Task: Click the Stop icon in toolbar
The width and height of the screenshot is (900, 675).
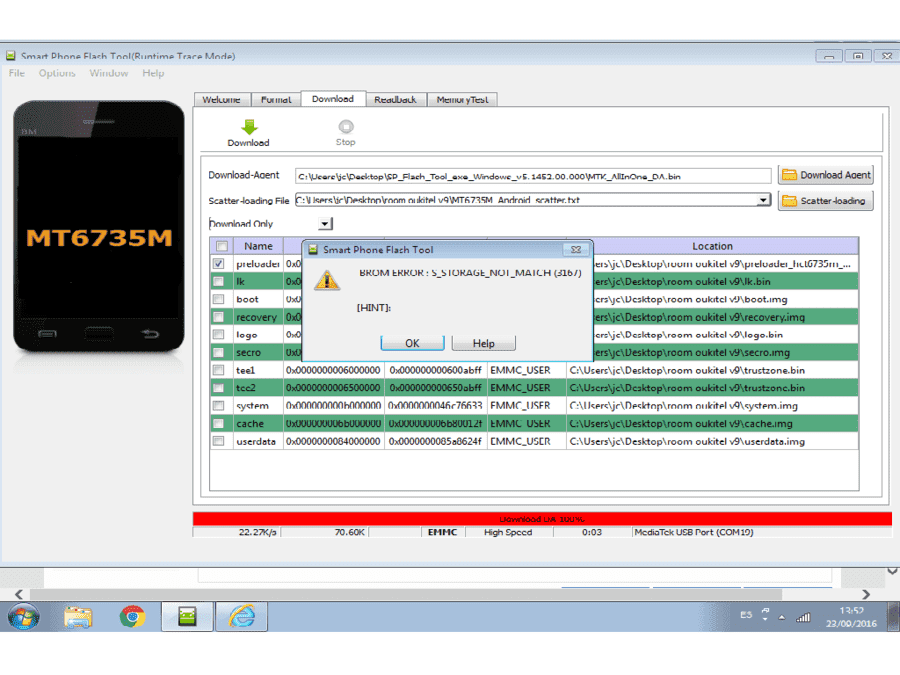Action: pos(346,127)
